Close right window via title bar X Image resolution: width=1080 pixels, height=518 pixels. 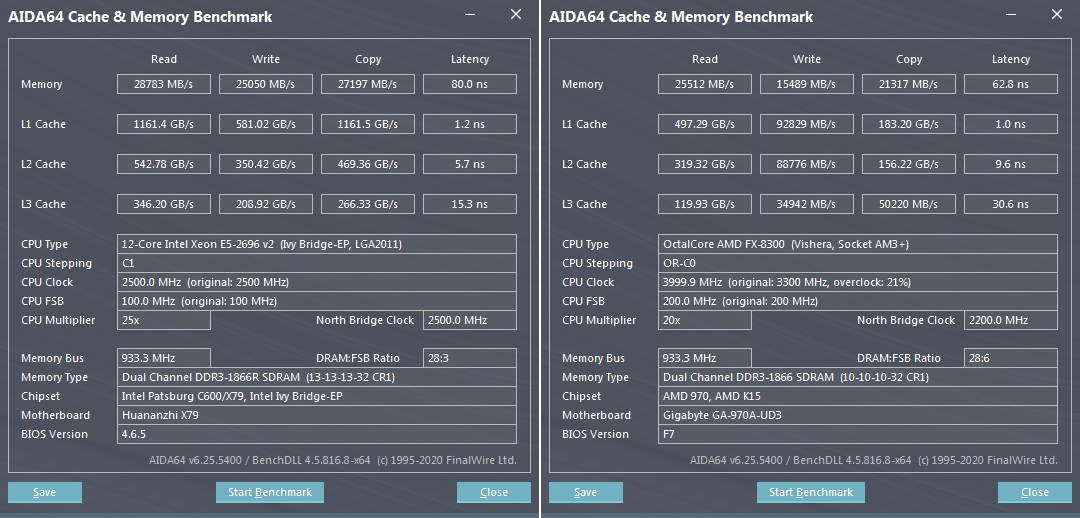pyautogui.click(x=1057, y=15)
